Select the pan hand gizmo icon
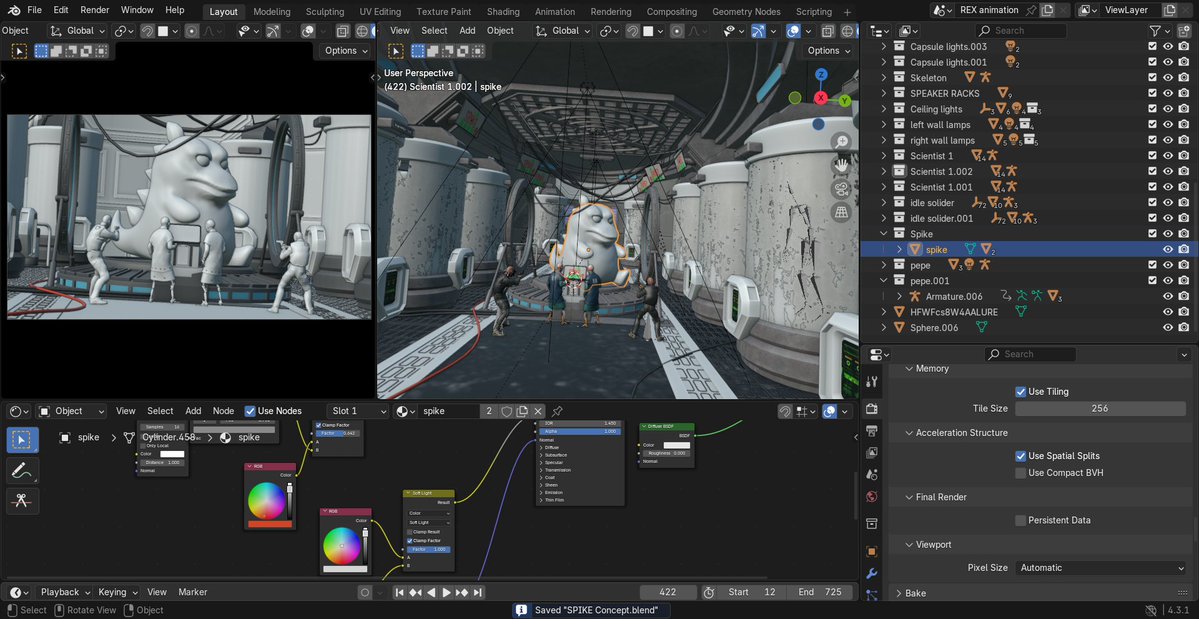 pyautogui.click(x=842, y=165)
